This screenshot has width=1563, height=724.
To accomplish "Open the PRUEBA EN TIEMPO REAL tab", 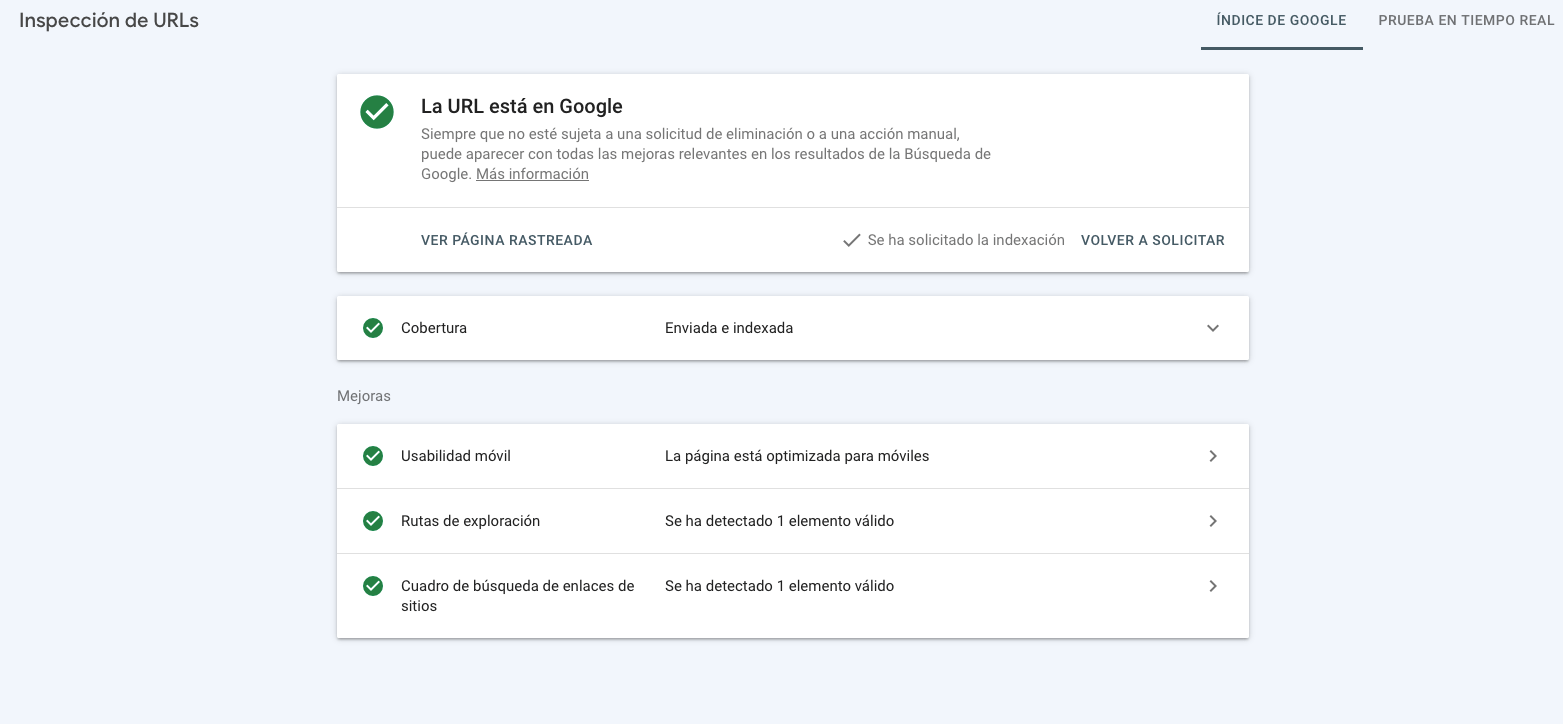I will [1466, 20].
